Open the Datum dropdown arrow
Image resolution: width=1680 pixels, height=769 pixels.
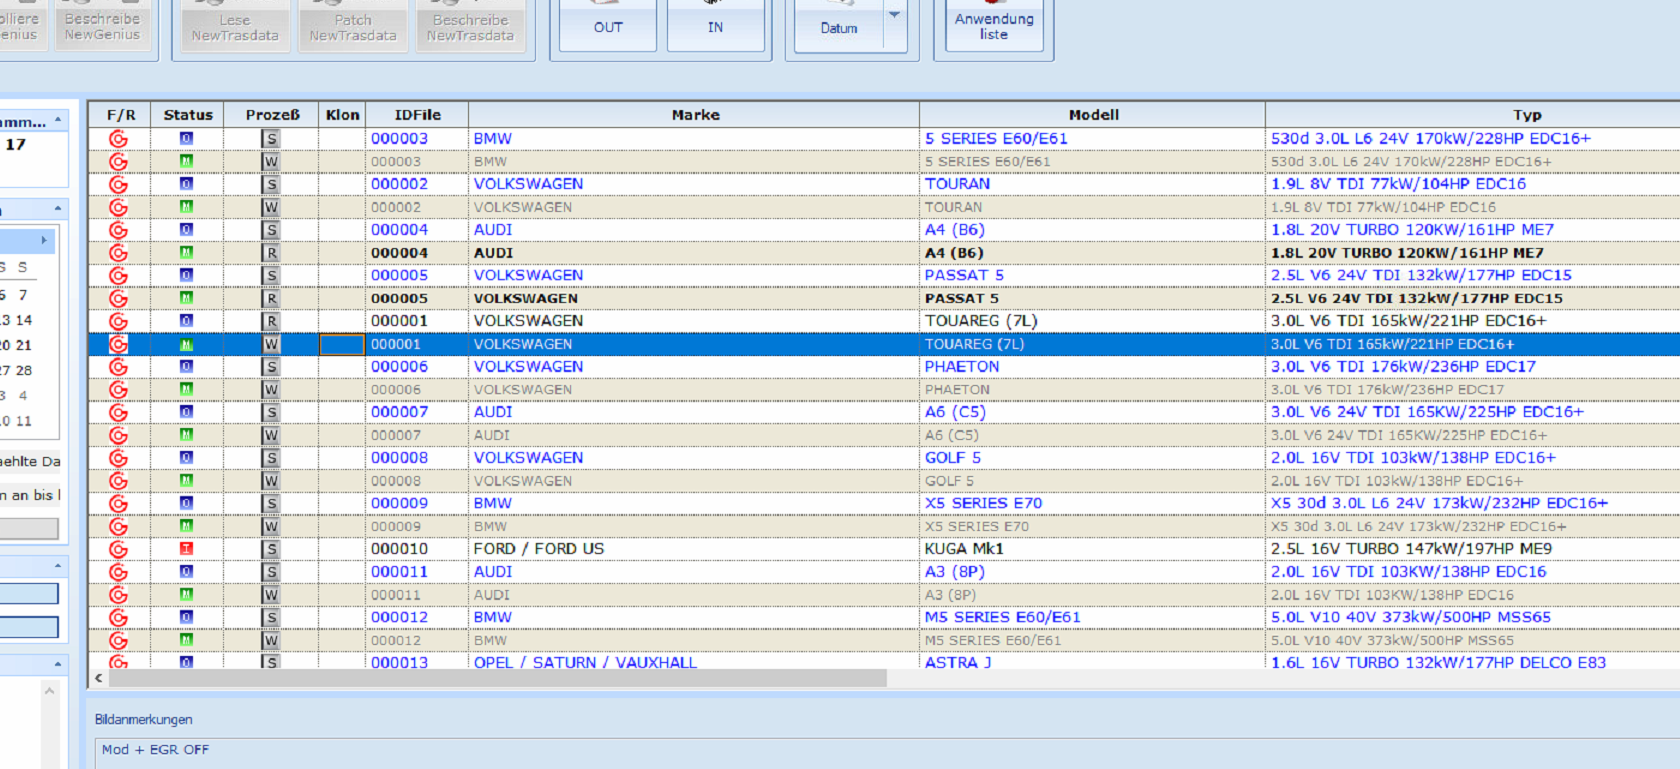click(895, 15)
